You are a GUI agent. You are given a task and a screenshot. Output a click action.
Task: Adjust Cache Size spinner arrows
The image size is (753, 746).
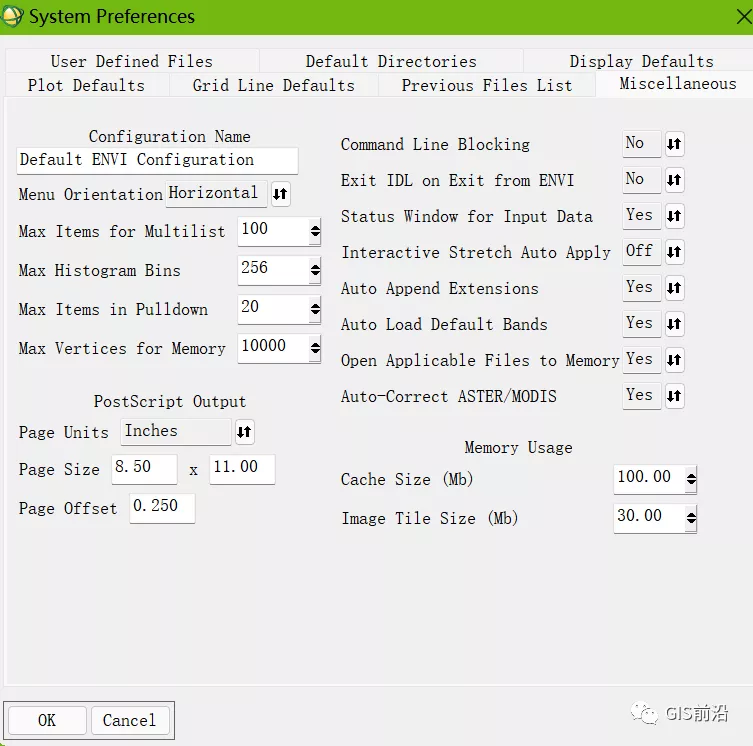click(x=691, y=479)
